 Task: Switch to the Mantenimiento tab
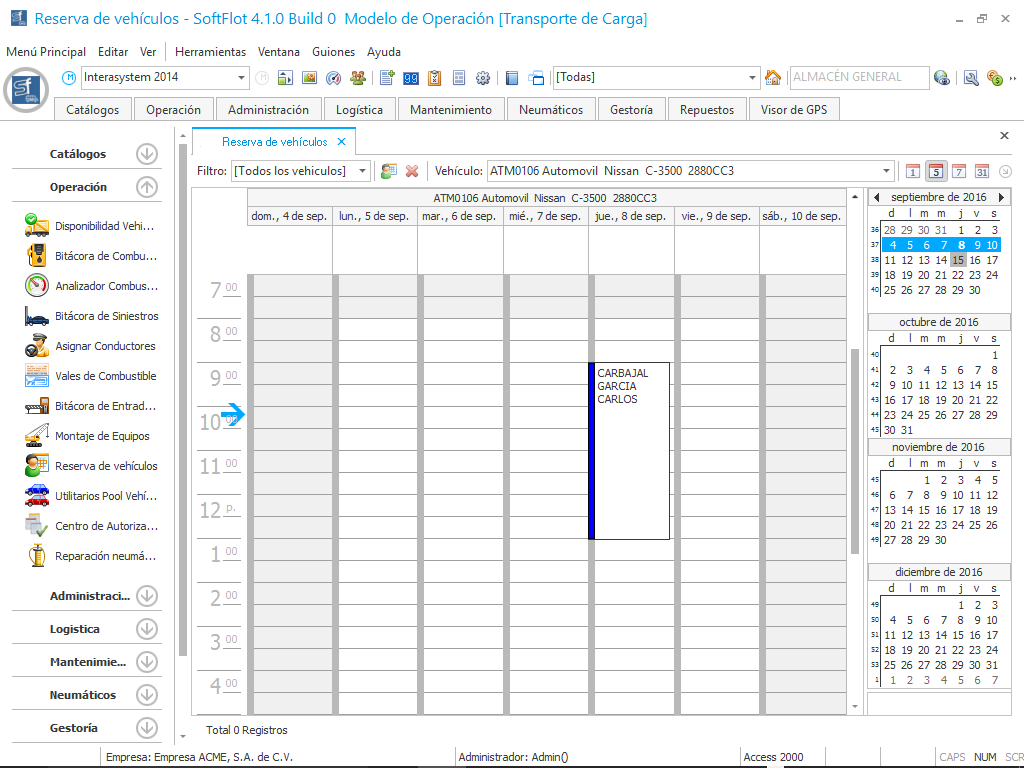pos(451,110)
